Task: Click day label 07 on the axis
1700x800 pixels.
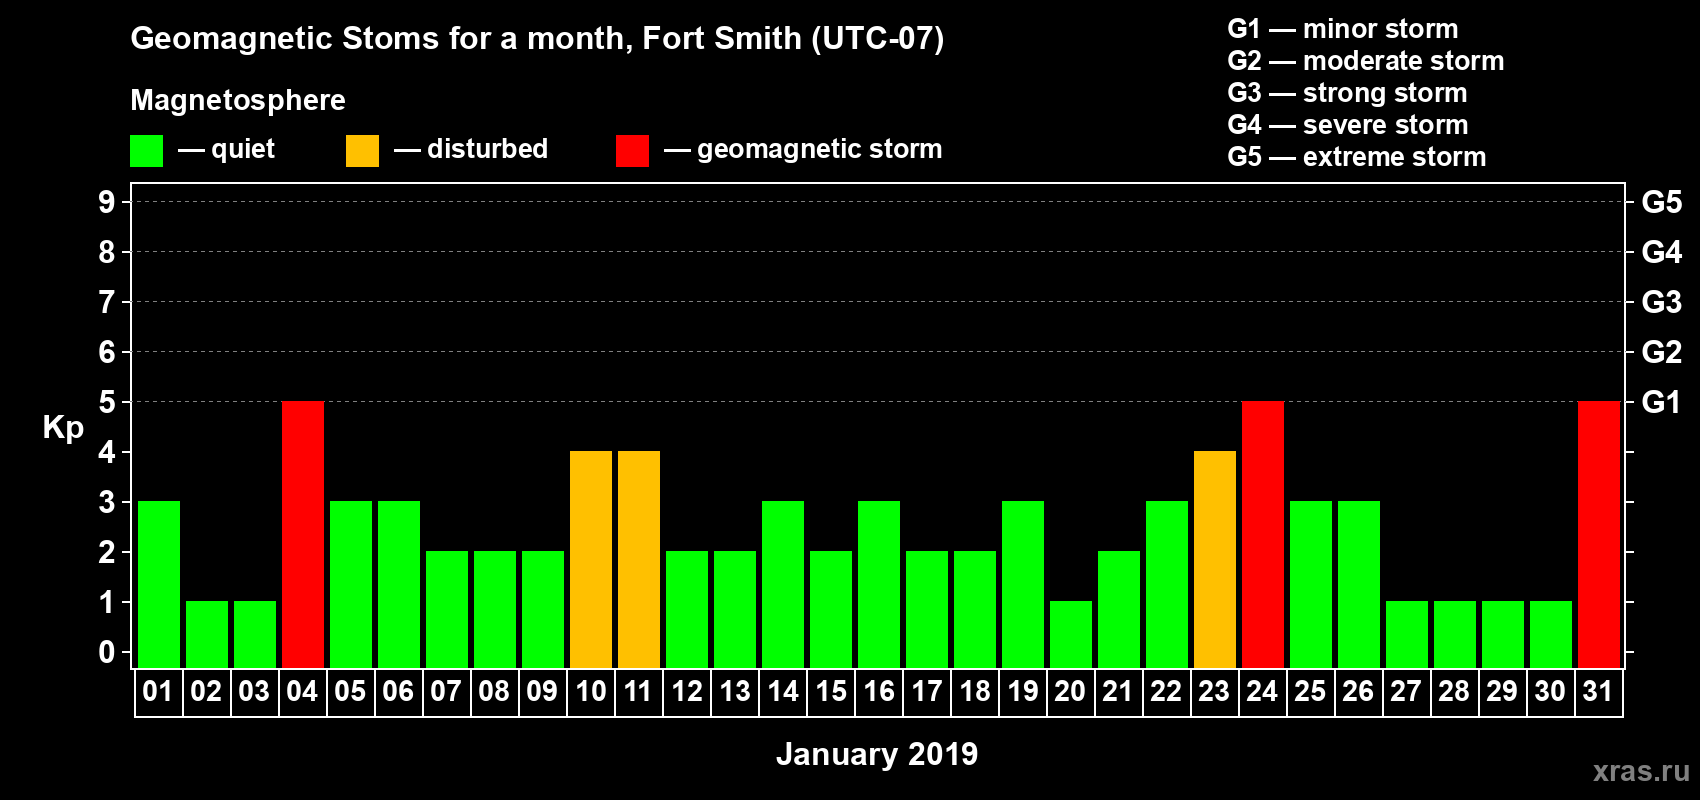Action: (446, 691)
